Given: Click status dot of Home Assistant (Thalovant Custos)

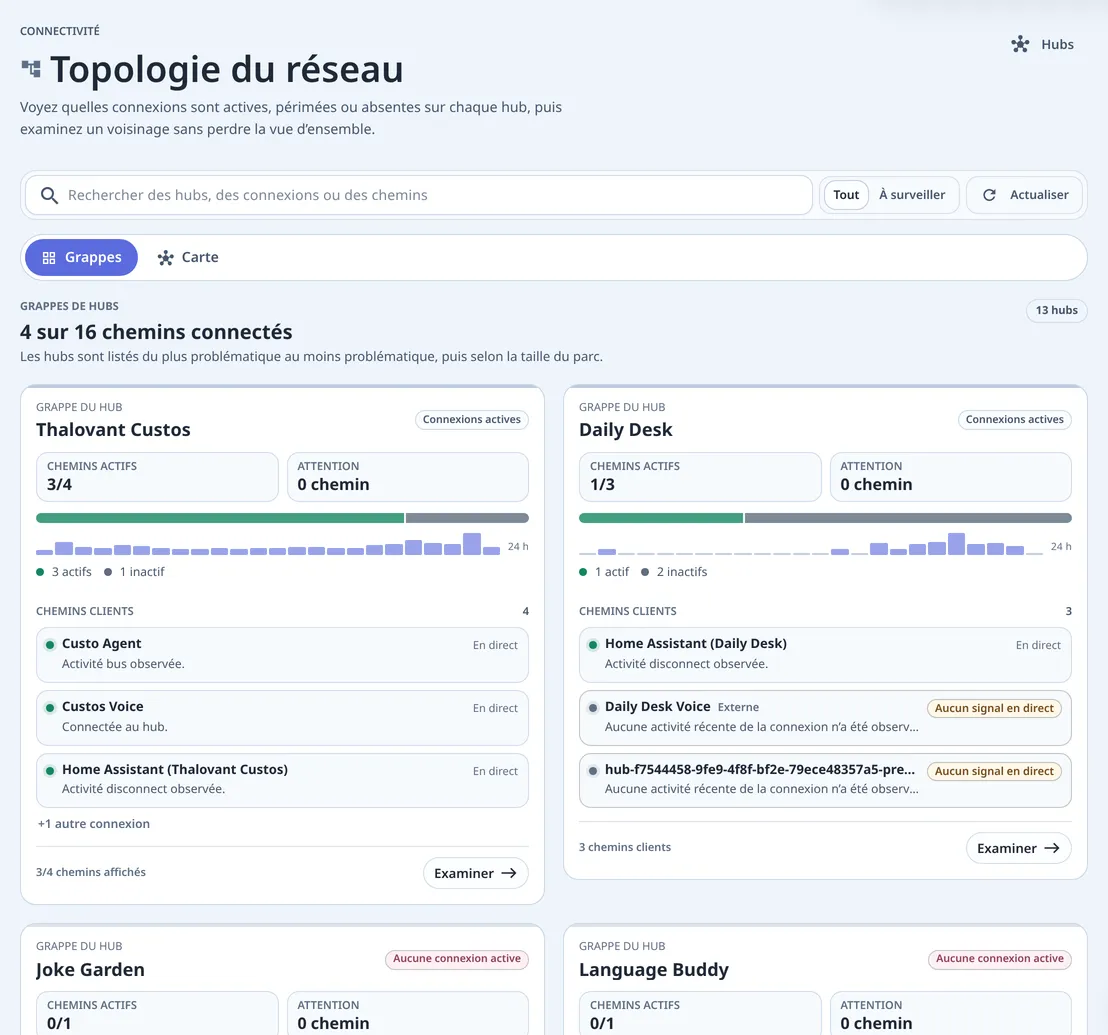Looking at the screenshot, I should tap(50, 770).
